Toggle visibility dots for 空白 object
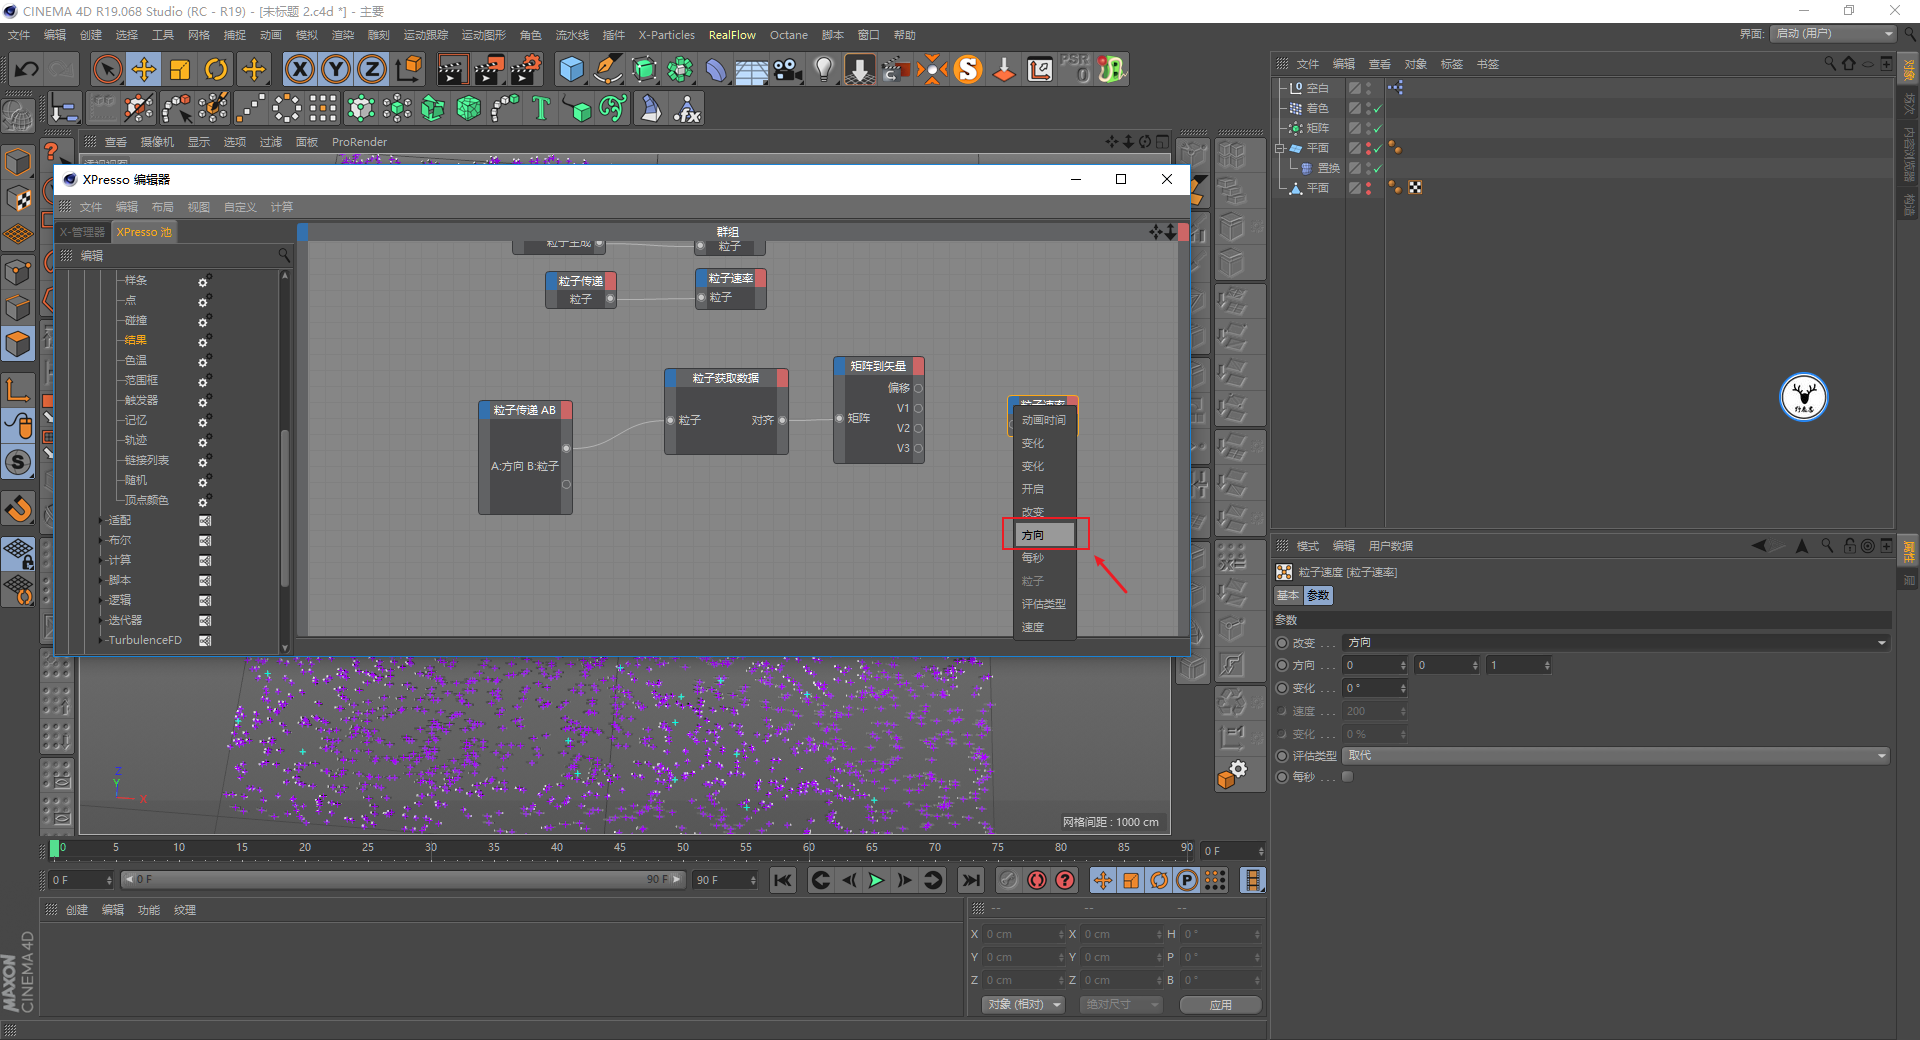 click(x=1368, y=88)
